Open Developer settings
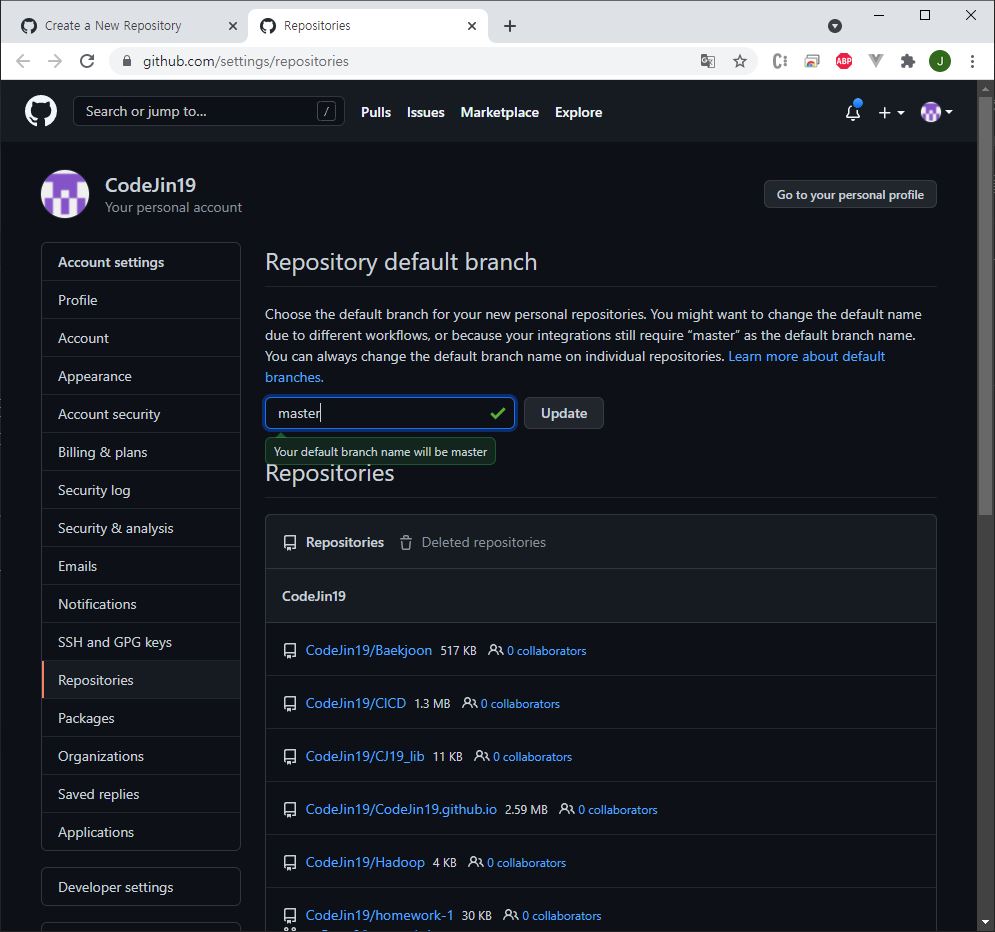The image size is (995, 932). pyautogui.click(x=141, y=887)
